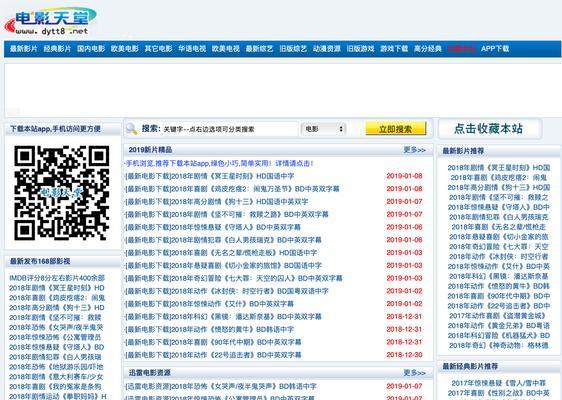Open the 旧版游戏 nav item
Viewport: 562px width, 400px height.
pos(361,49)
